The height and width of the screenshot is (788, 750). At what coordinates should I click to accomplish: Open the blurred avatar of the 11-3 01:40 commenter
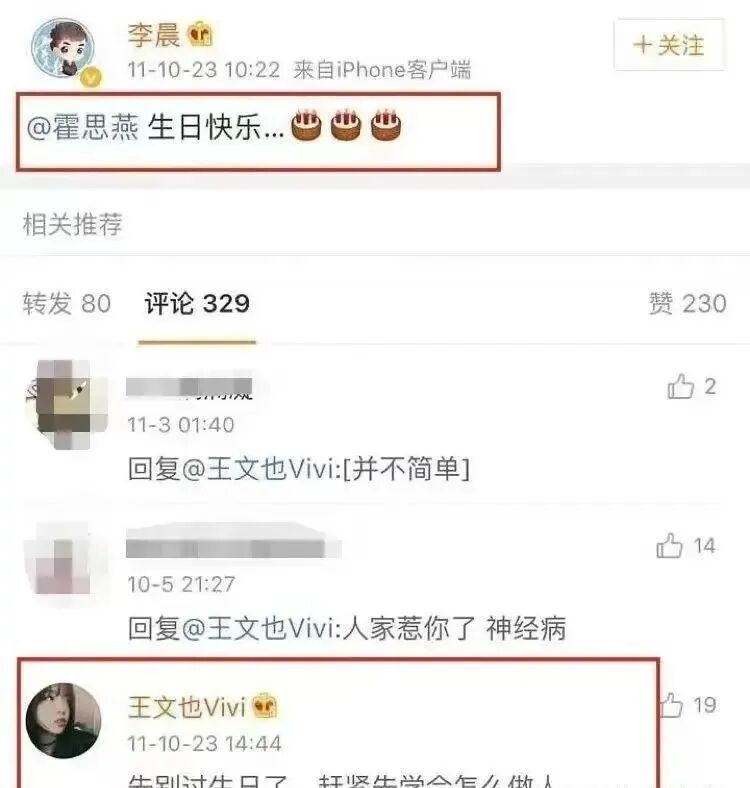(x=65, y=405)
